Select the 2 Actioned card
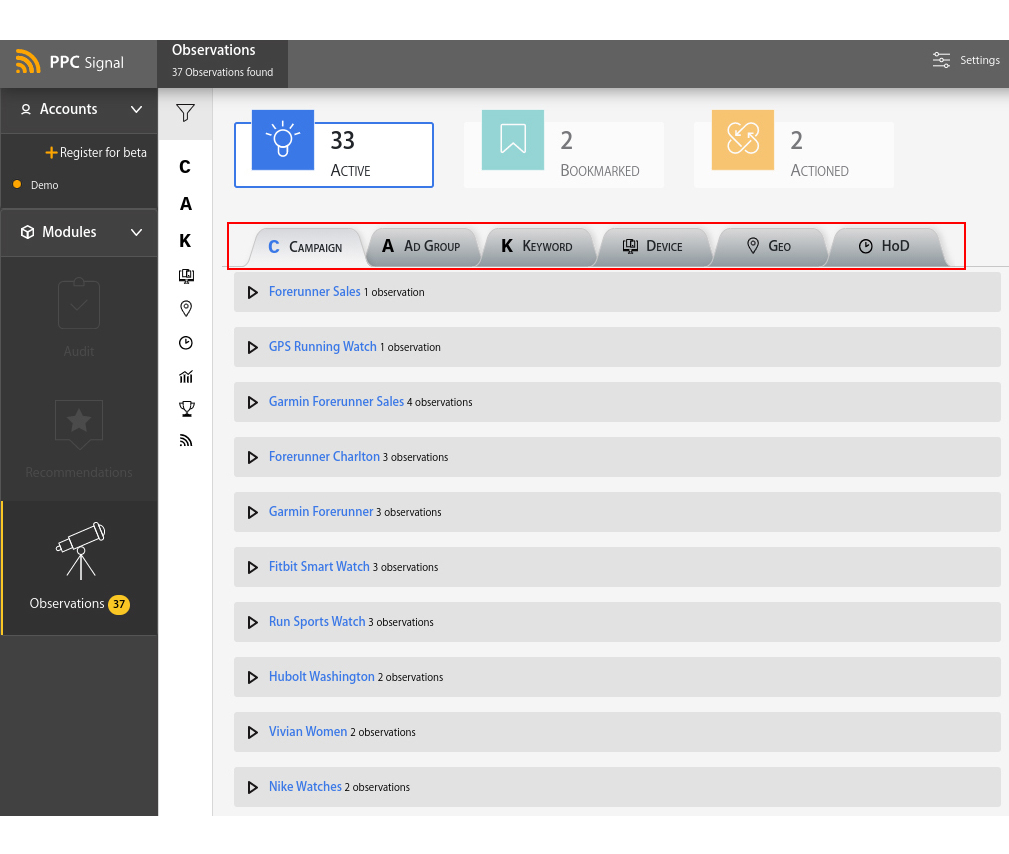The width and height of the screenshot is (1009, 854). pyautogui.click(x=793, y=155)
